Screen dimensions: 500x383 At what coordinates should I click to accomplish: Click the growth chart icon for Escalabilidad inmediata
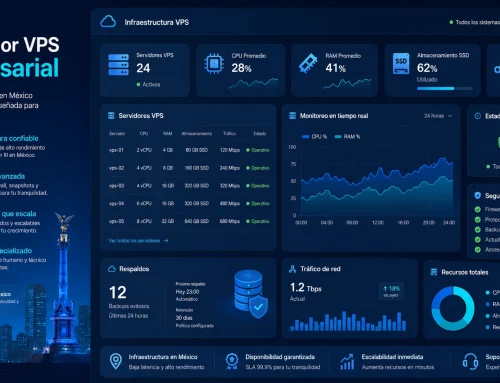click(x=347, y=362)
